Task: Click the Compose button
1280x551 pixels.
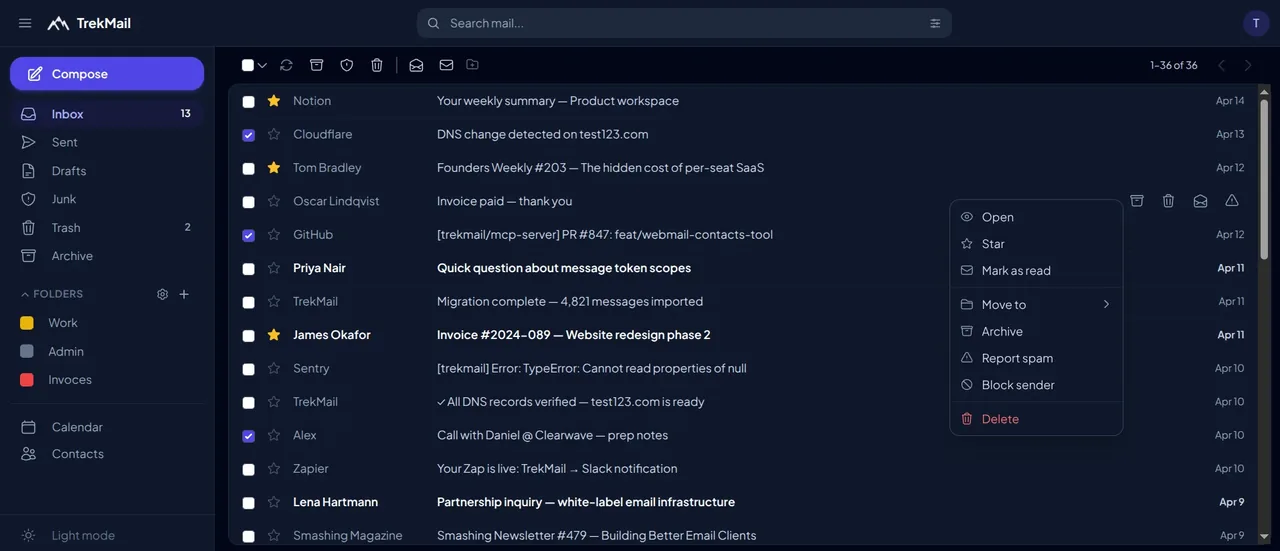Action: (x=107, y=74)
